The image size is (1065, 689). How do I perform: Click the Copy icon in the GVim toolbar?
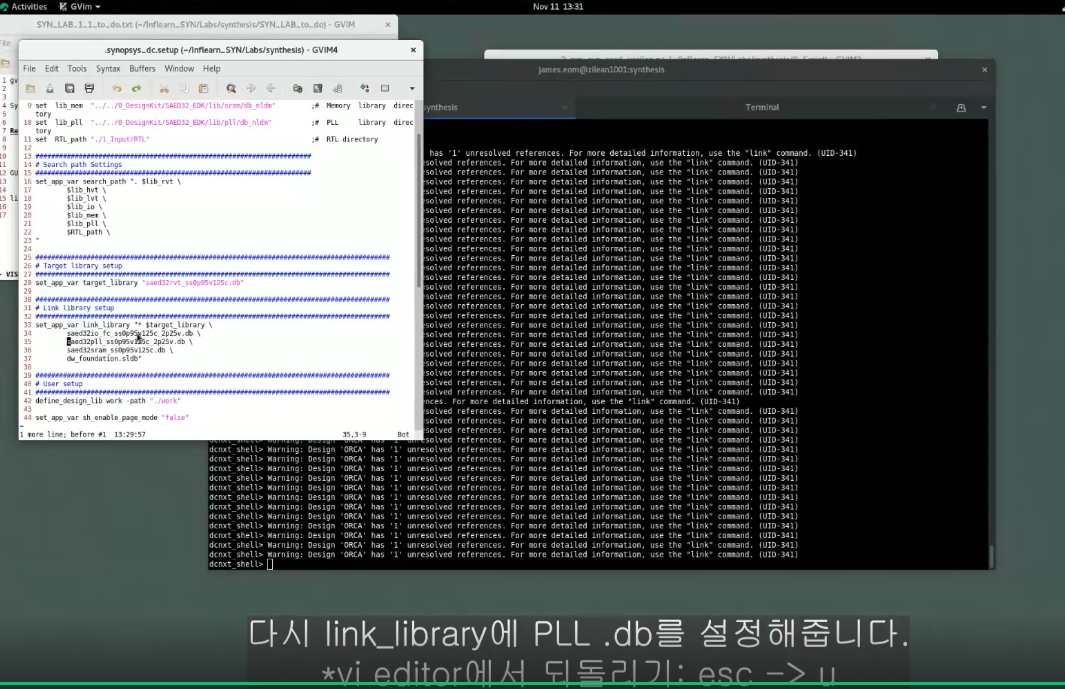pos(183,88)
